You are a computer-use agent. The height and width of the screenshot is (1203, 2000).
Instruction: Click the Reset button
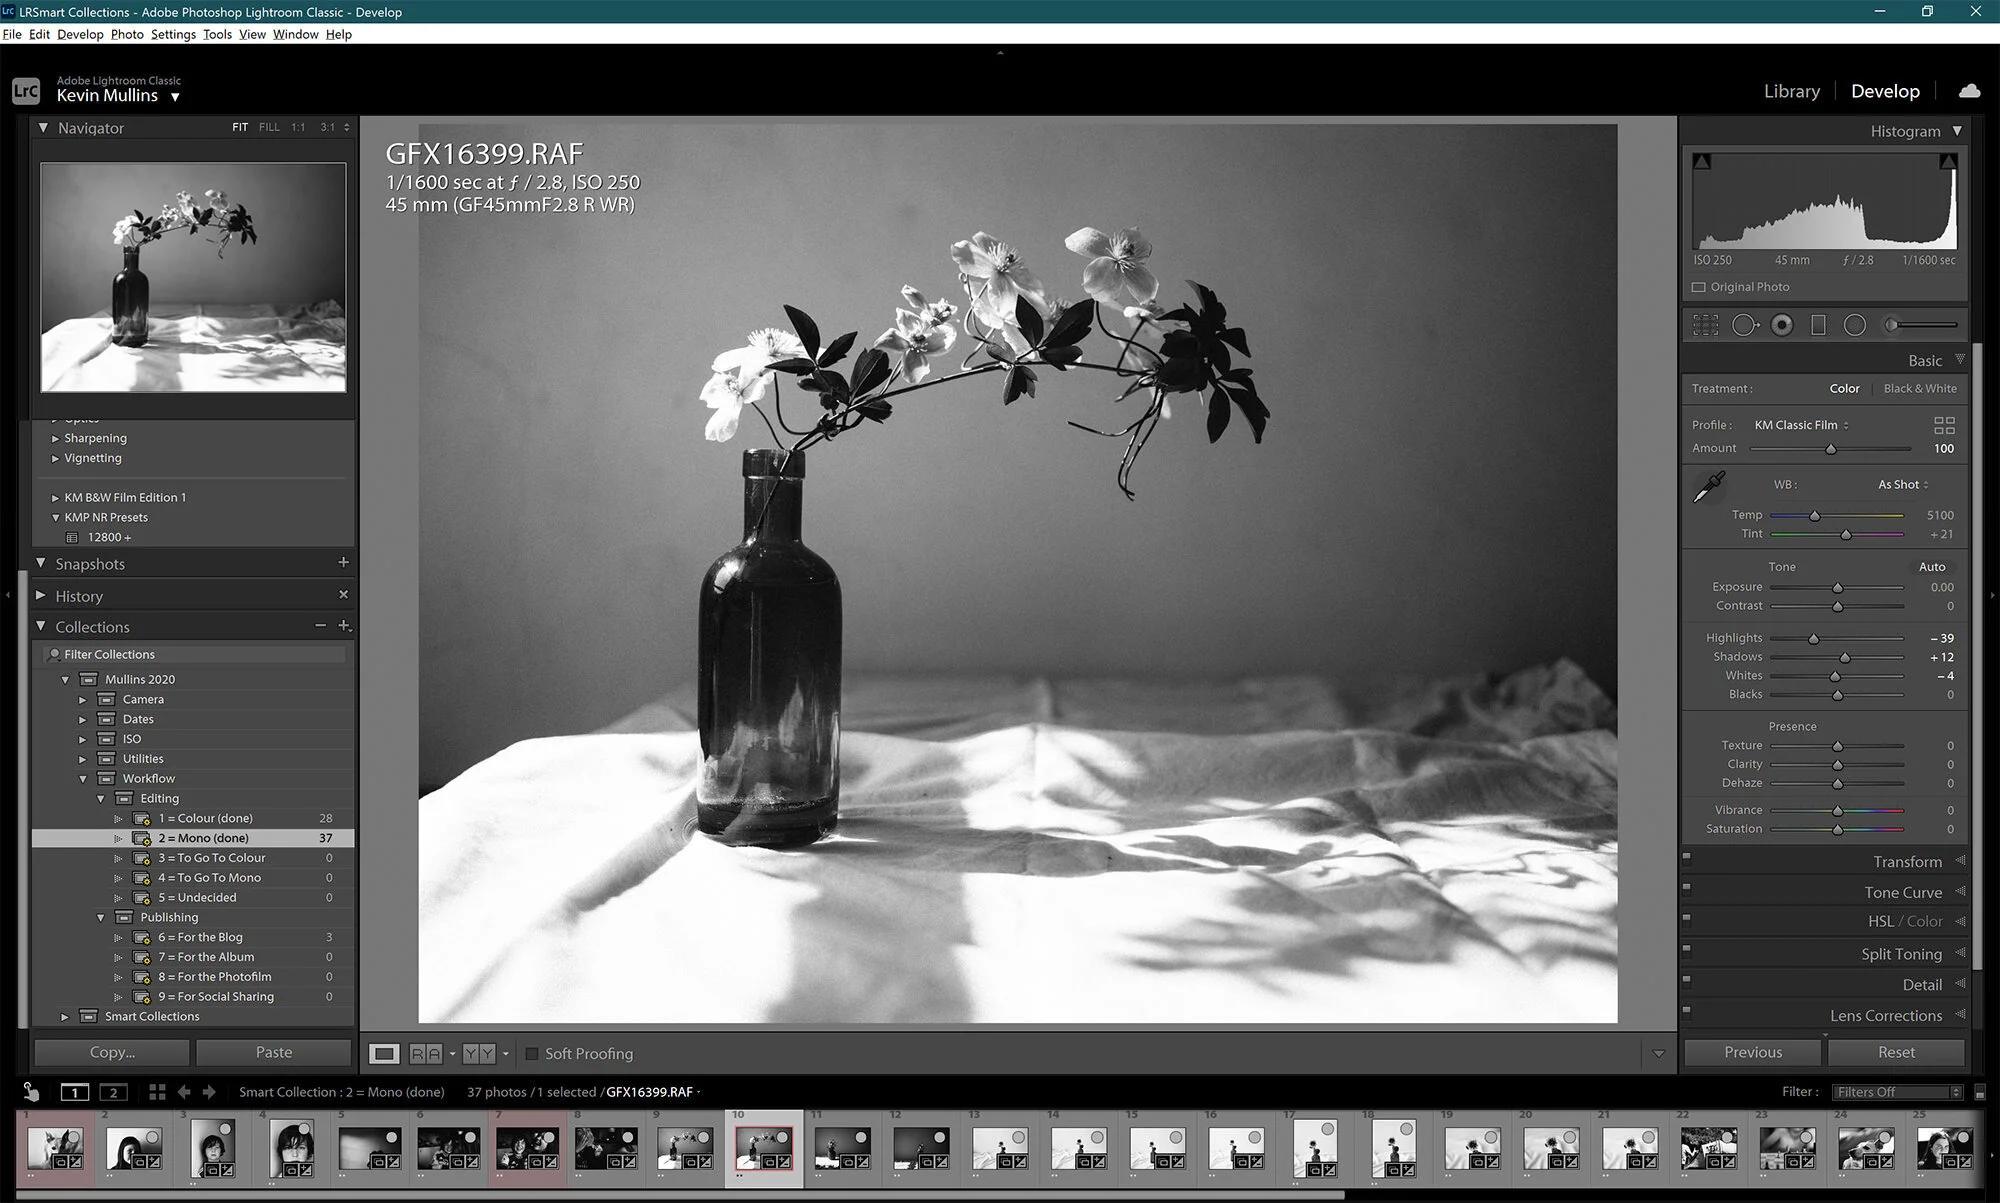click(x=1896, y=1052)
